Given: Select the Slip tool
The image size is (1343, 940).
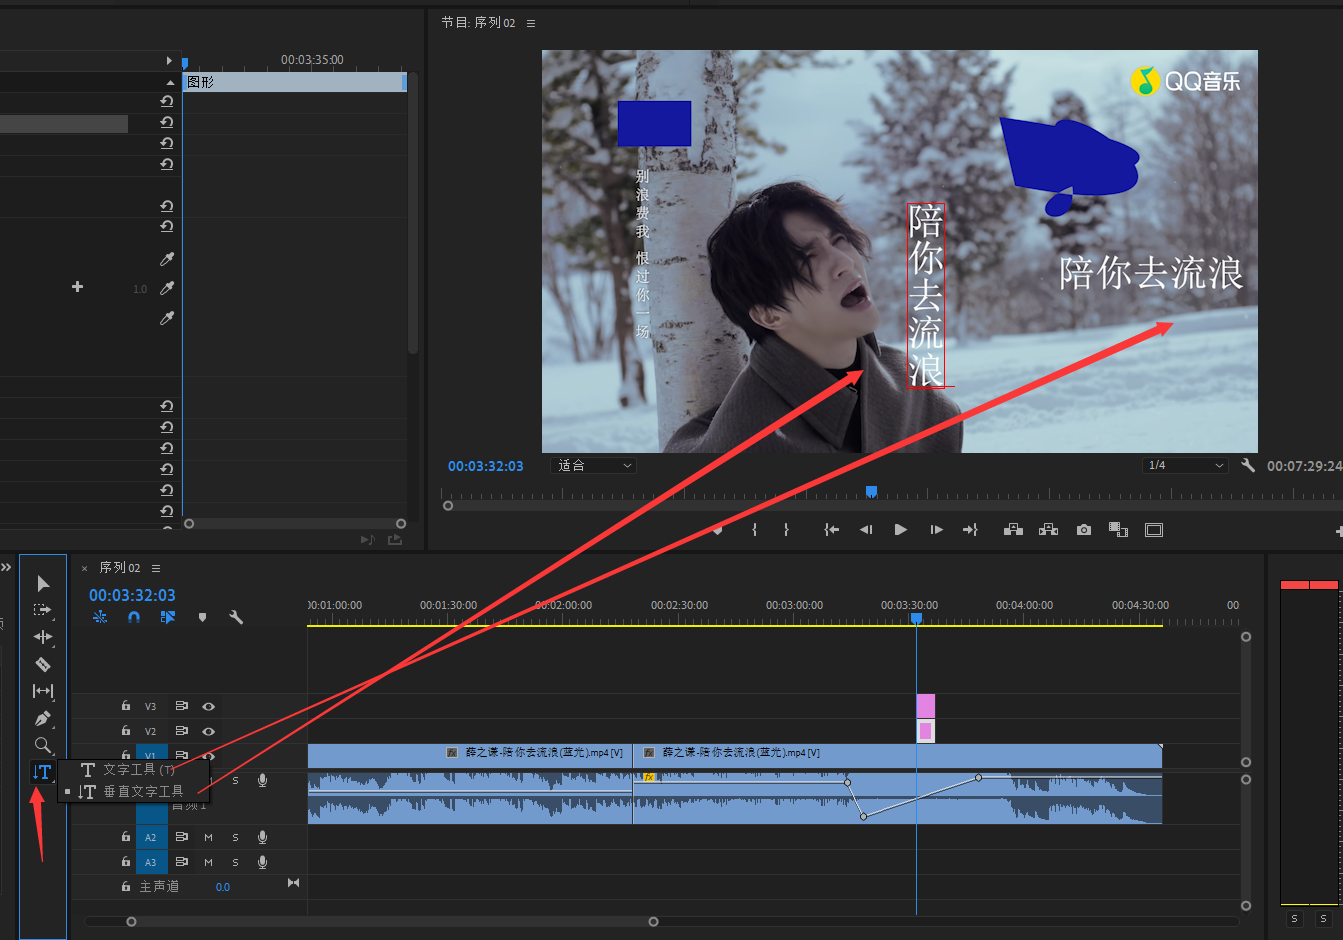Looking at the screenshot, I should (43, 691).
